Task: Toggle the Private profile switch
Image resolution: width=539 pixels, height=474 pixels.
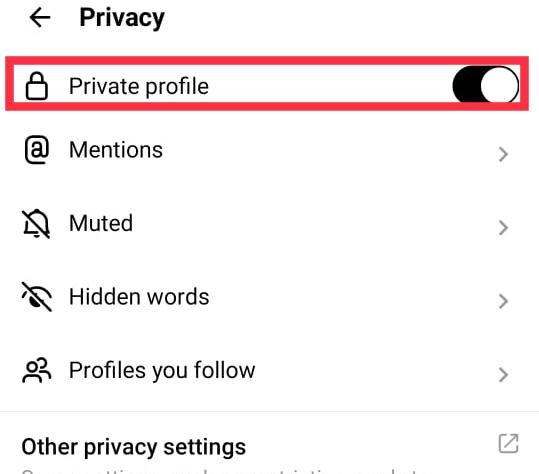Action: pyautogui.click(x=485, y=85)
